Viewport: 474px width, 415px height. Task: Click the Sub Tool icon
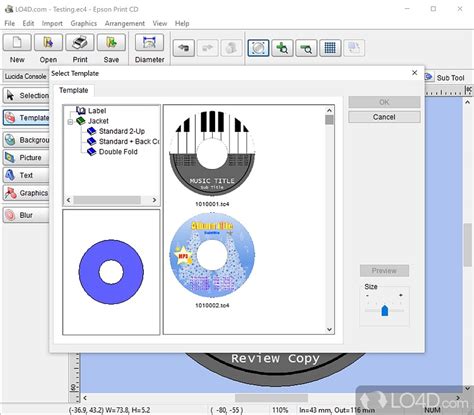click(428, 77)
